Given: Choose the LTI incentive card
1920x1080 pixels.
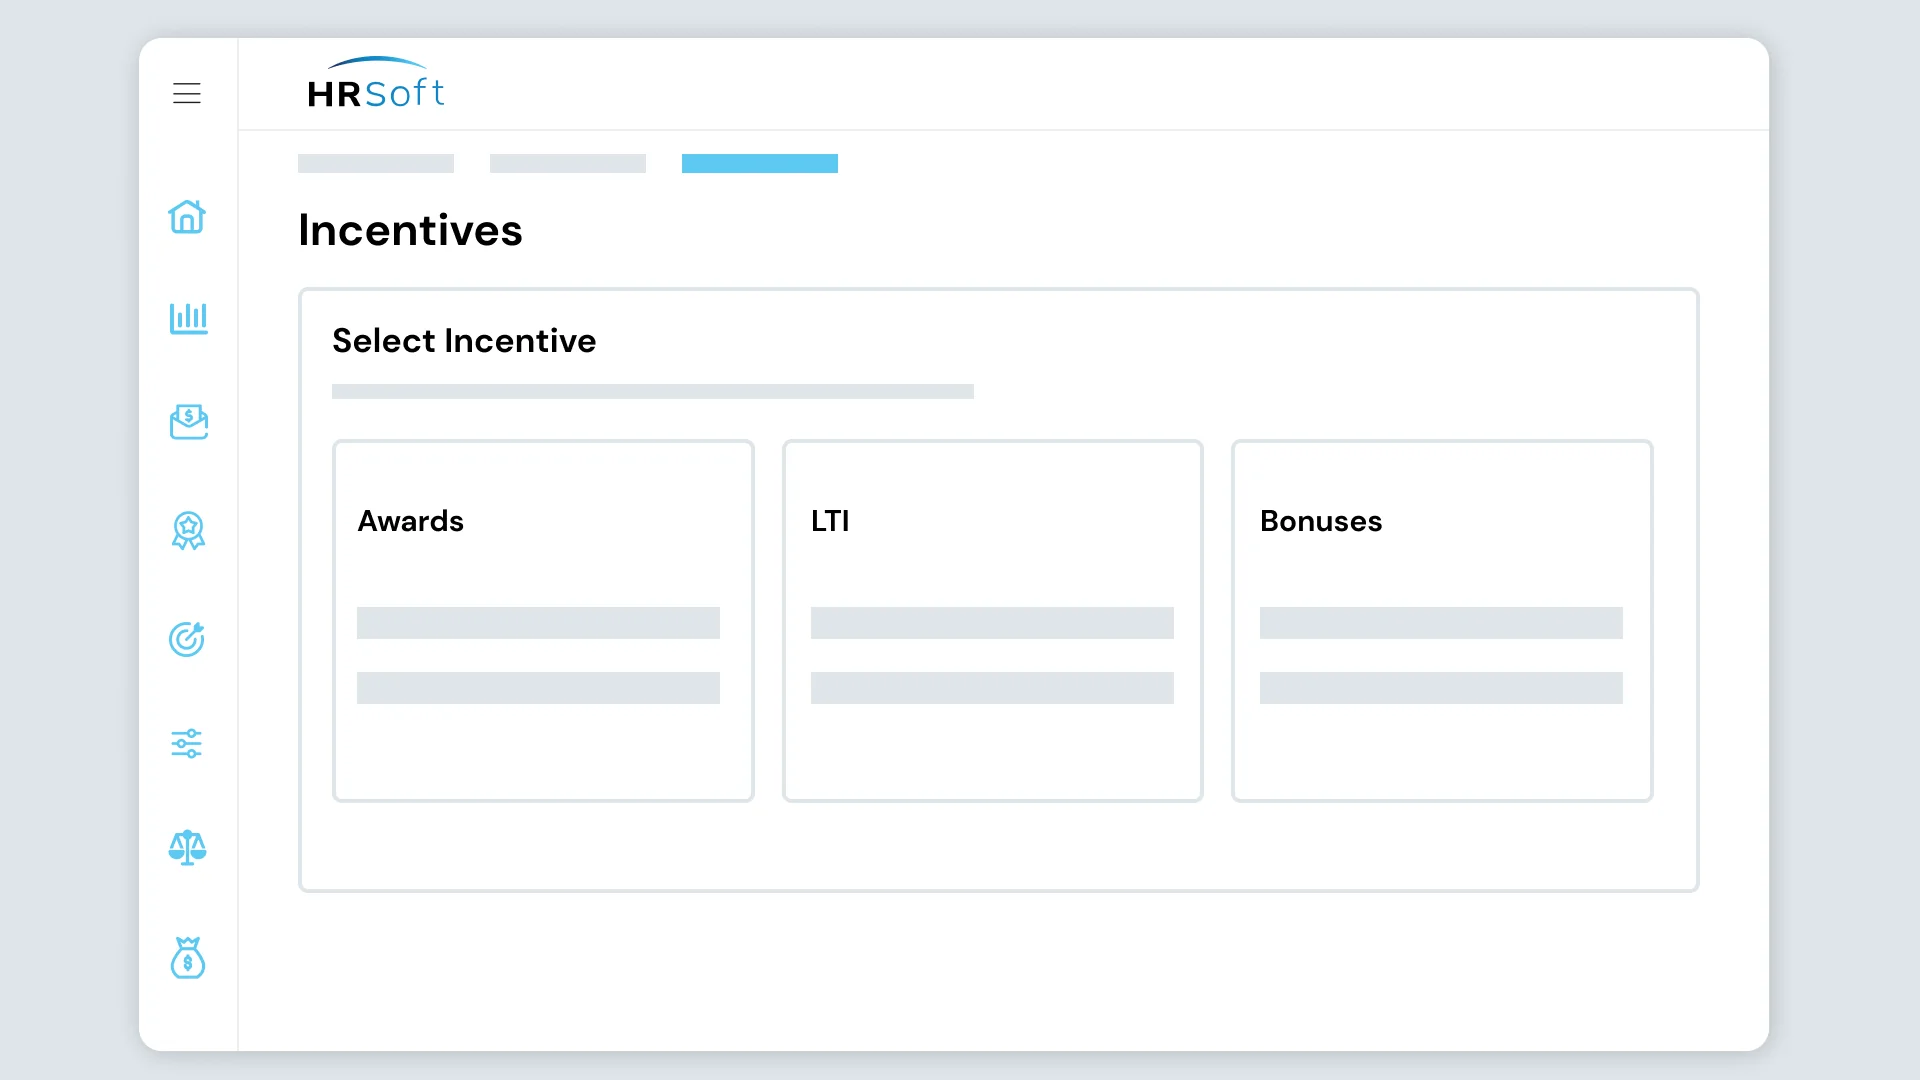Looking at the screenshot, I should pos(993,621).
